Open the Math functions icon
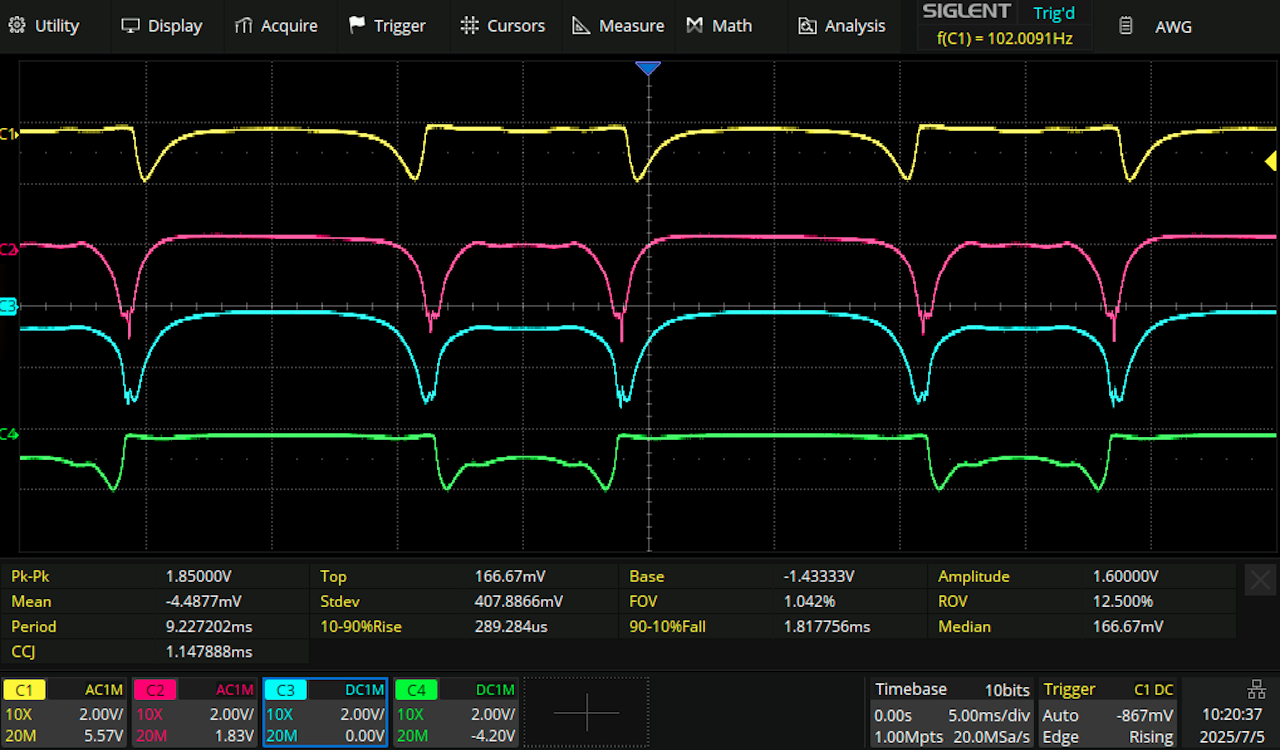The width and height of the screenshot is (1280, 750). [695, 26]
